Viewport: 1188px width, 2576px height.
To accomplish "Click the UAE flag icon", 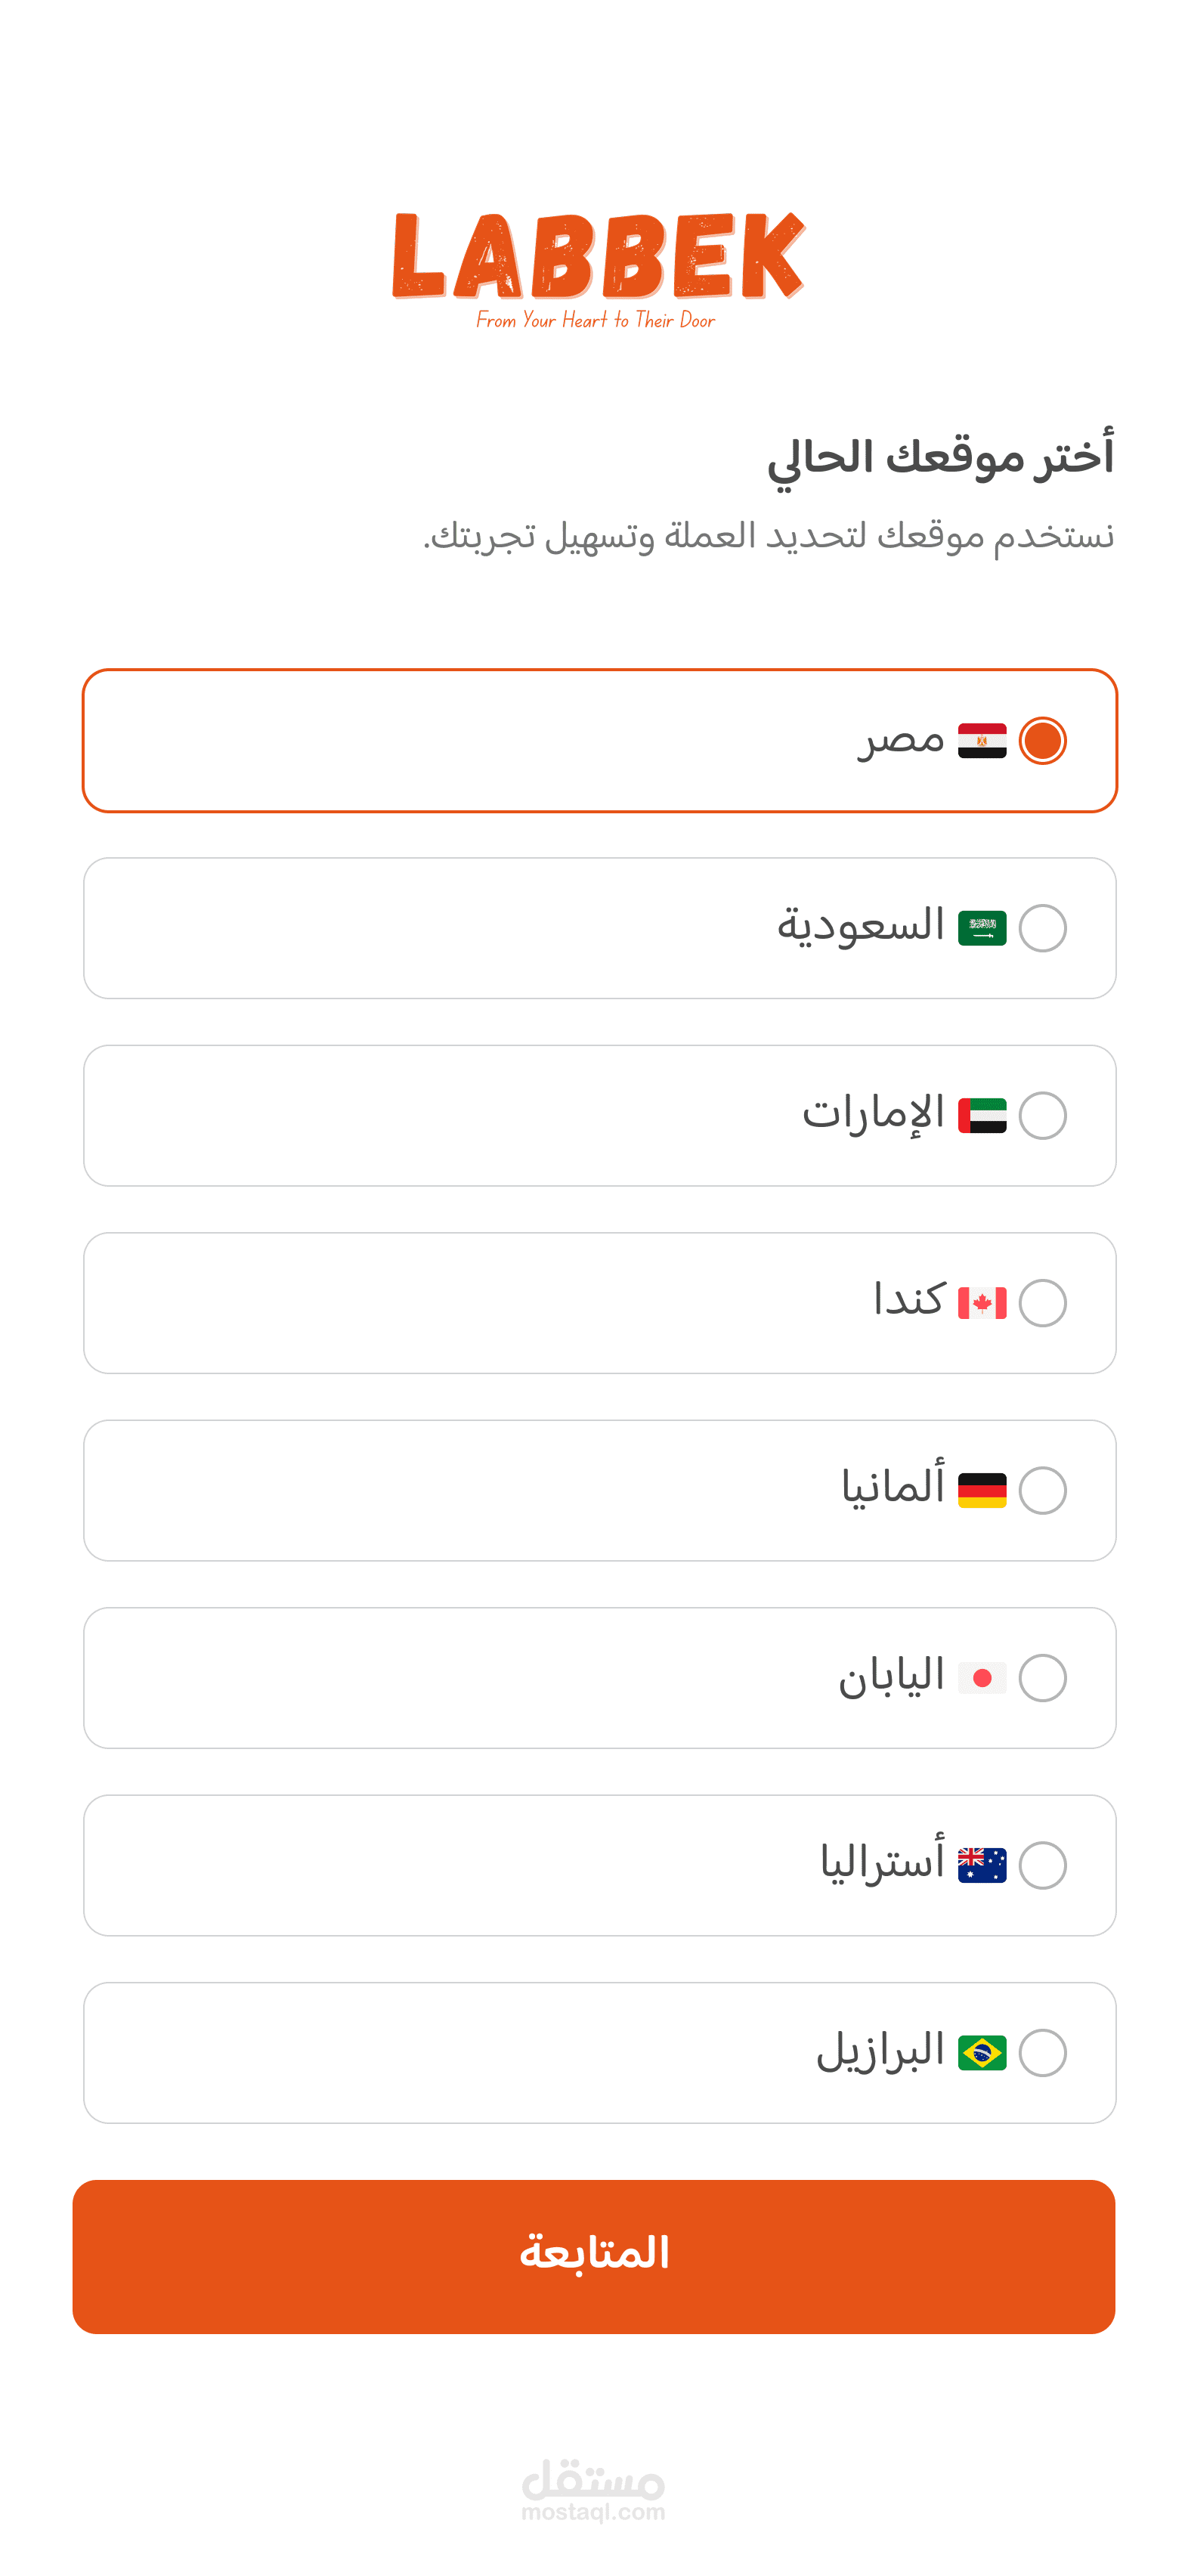I will [x=981, y=1116].
